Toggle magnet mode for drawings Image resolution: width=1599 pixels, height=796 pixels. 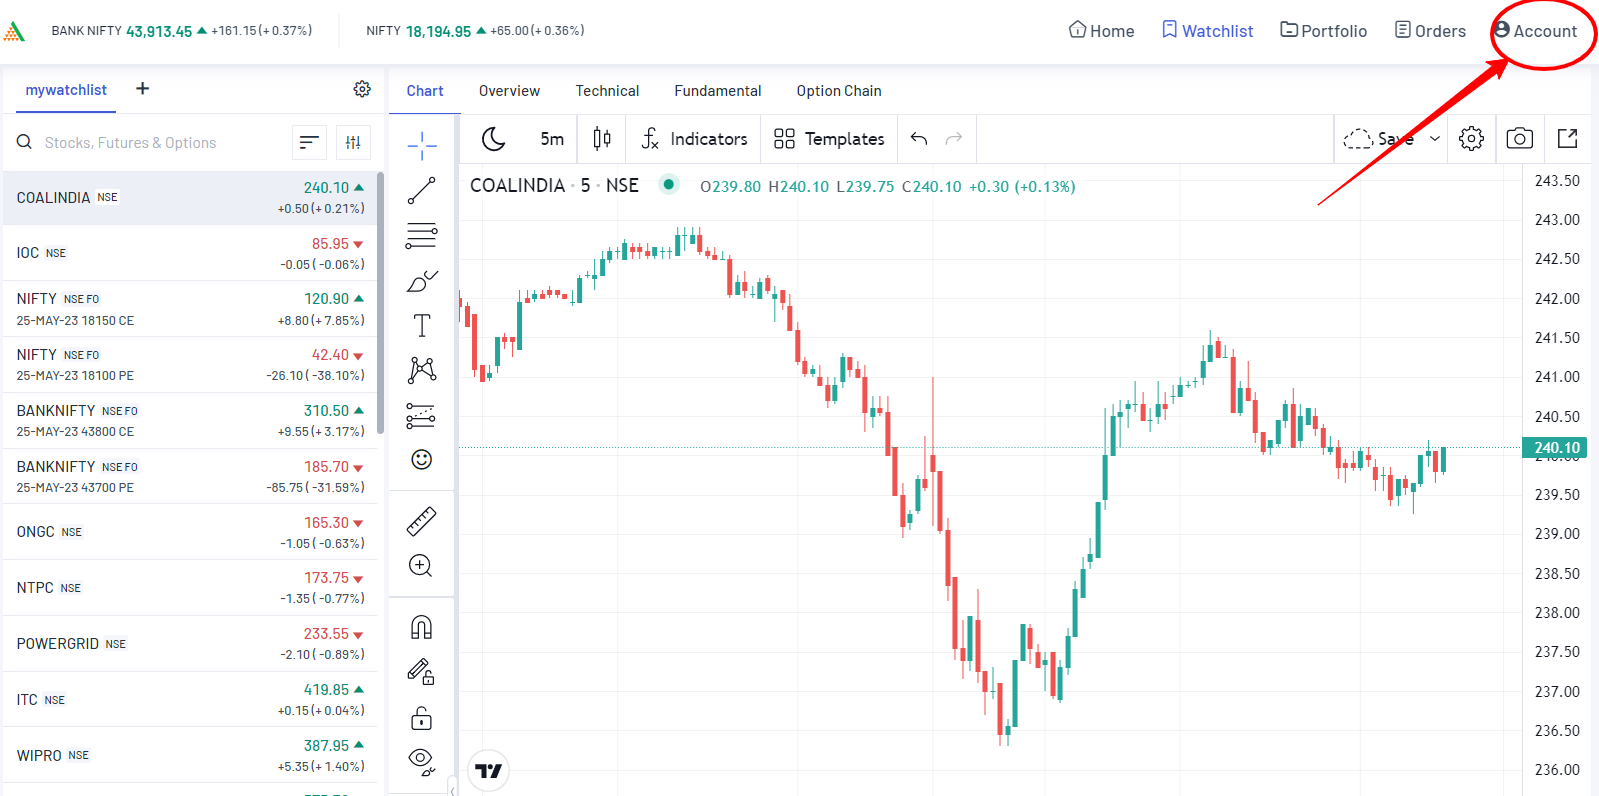(422, 627)
